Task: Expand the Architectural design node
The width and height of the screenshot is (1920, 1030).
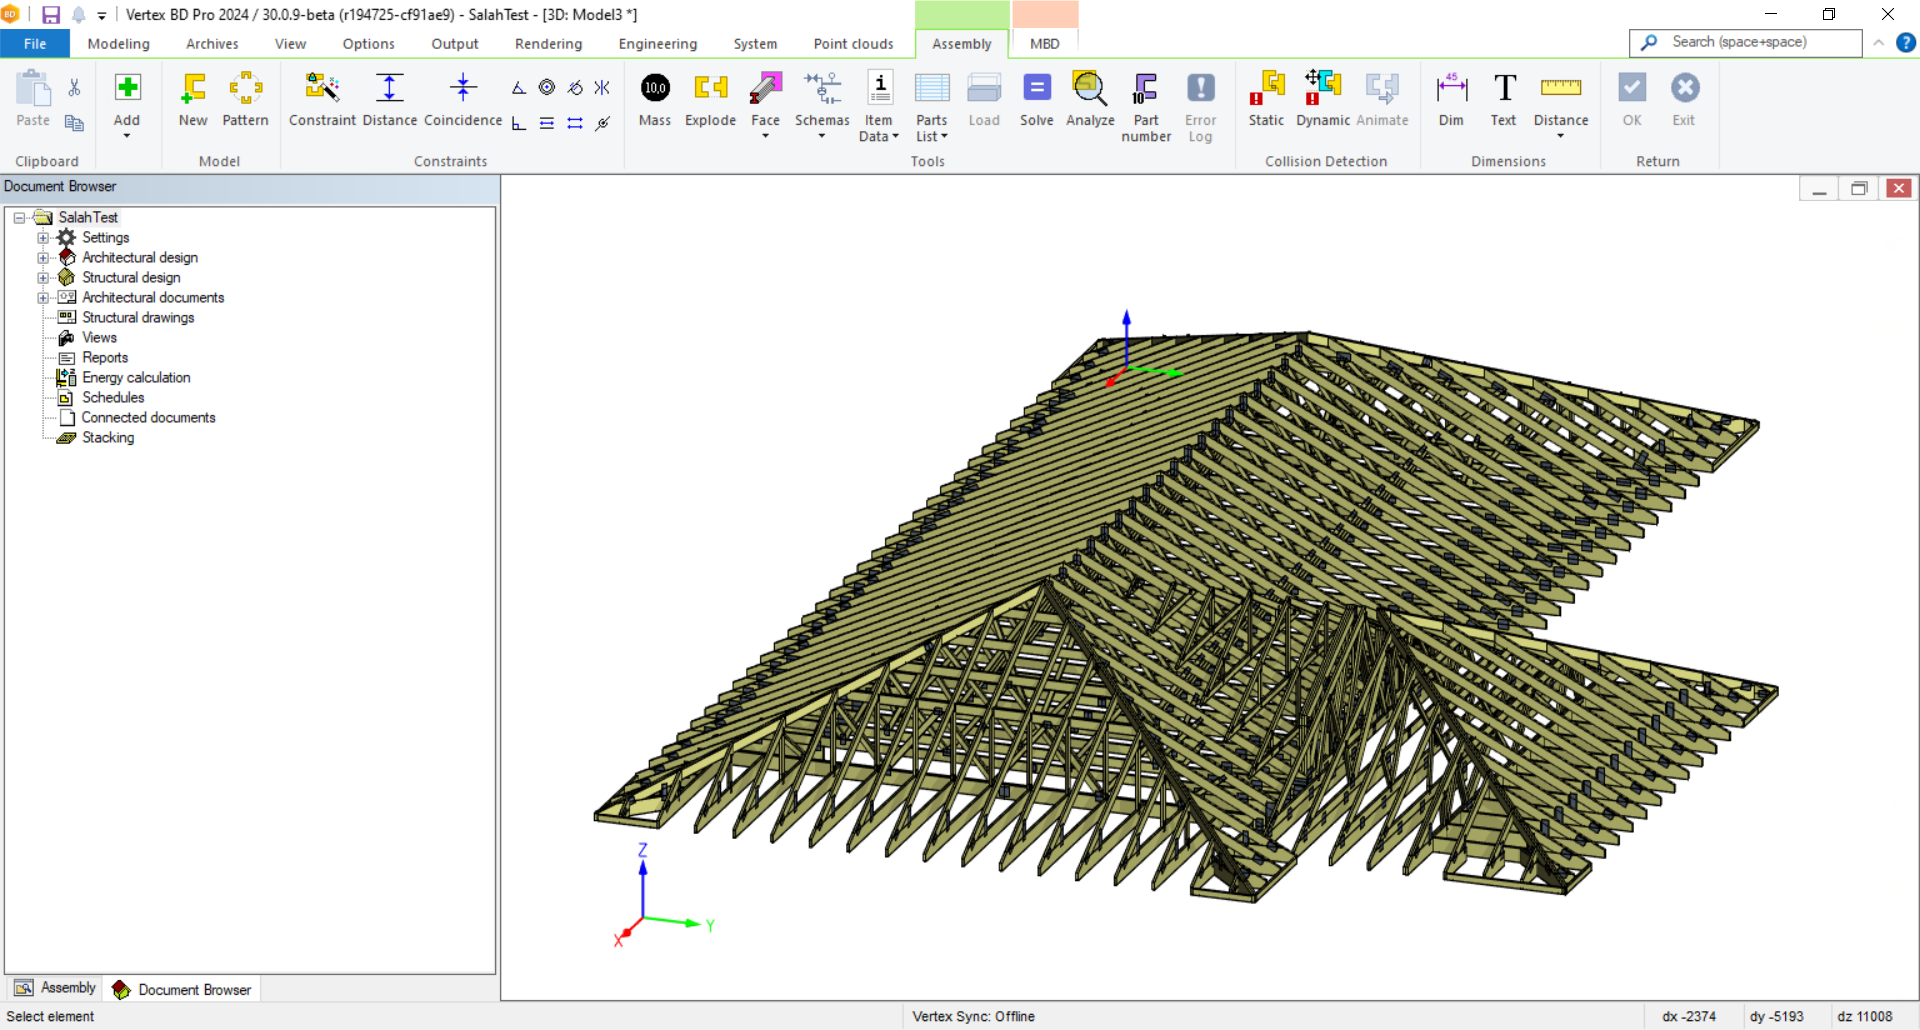Action: (x=43, y=258)
